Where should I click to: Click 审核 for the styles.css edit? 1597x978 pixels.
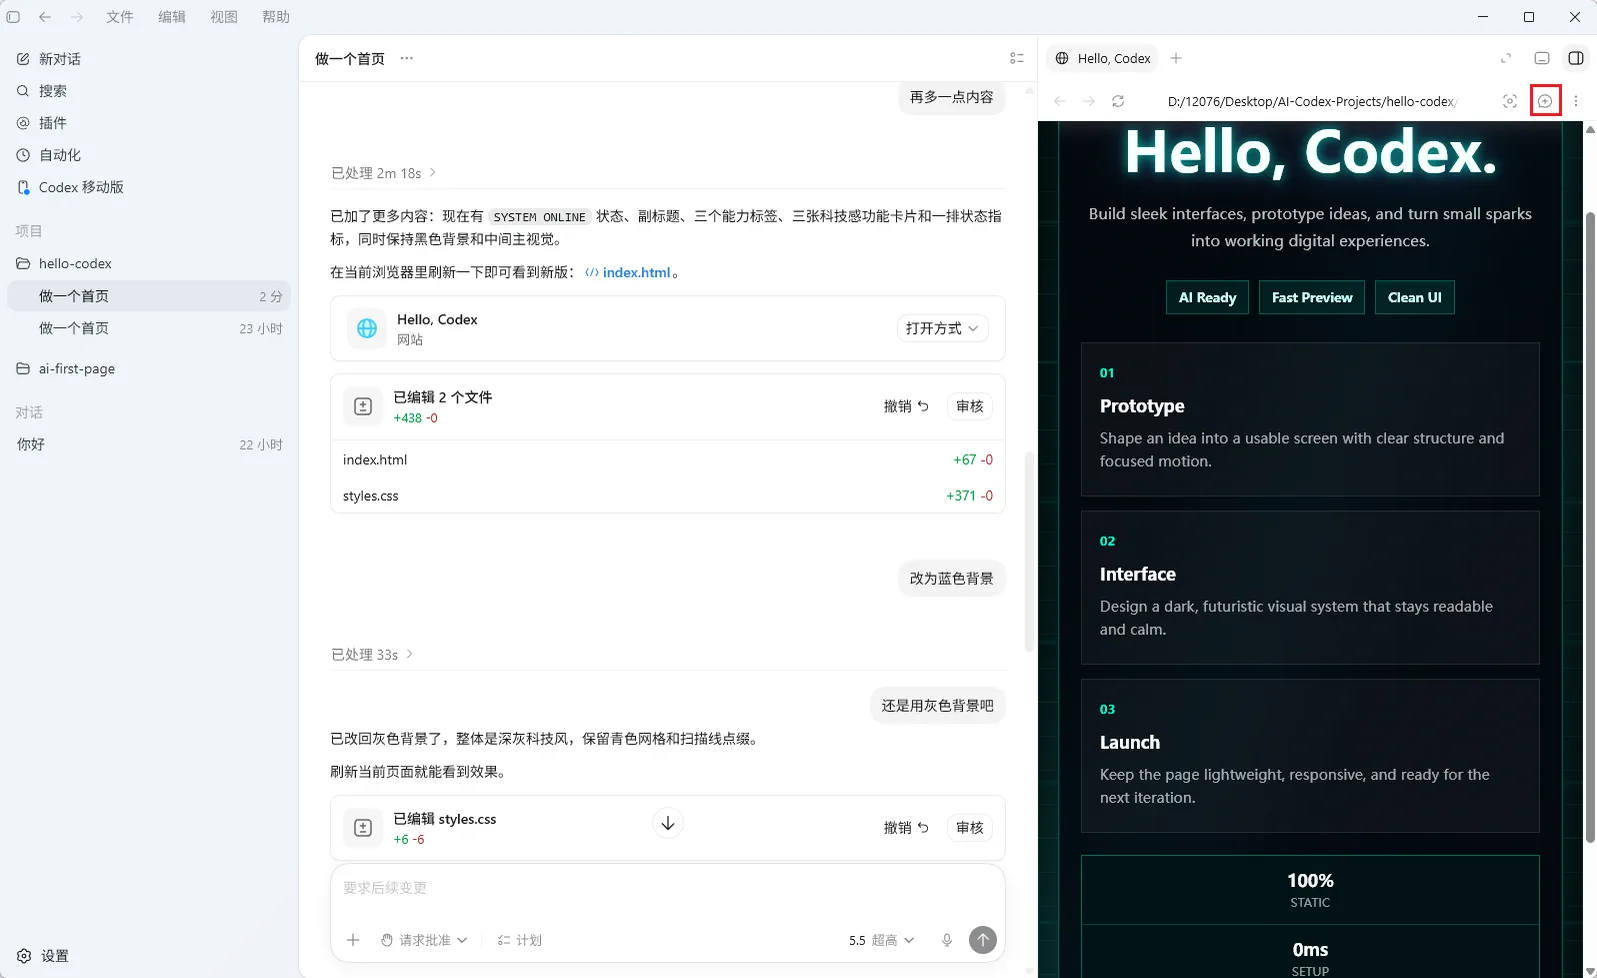970,827
